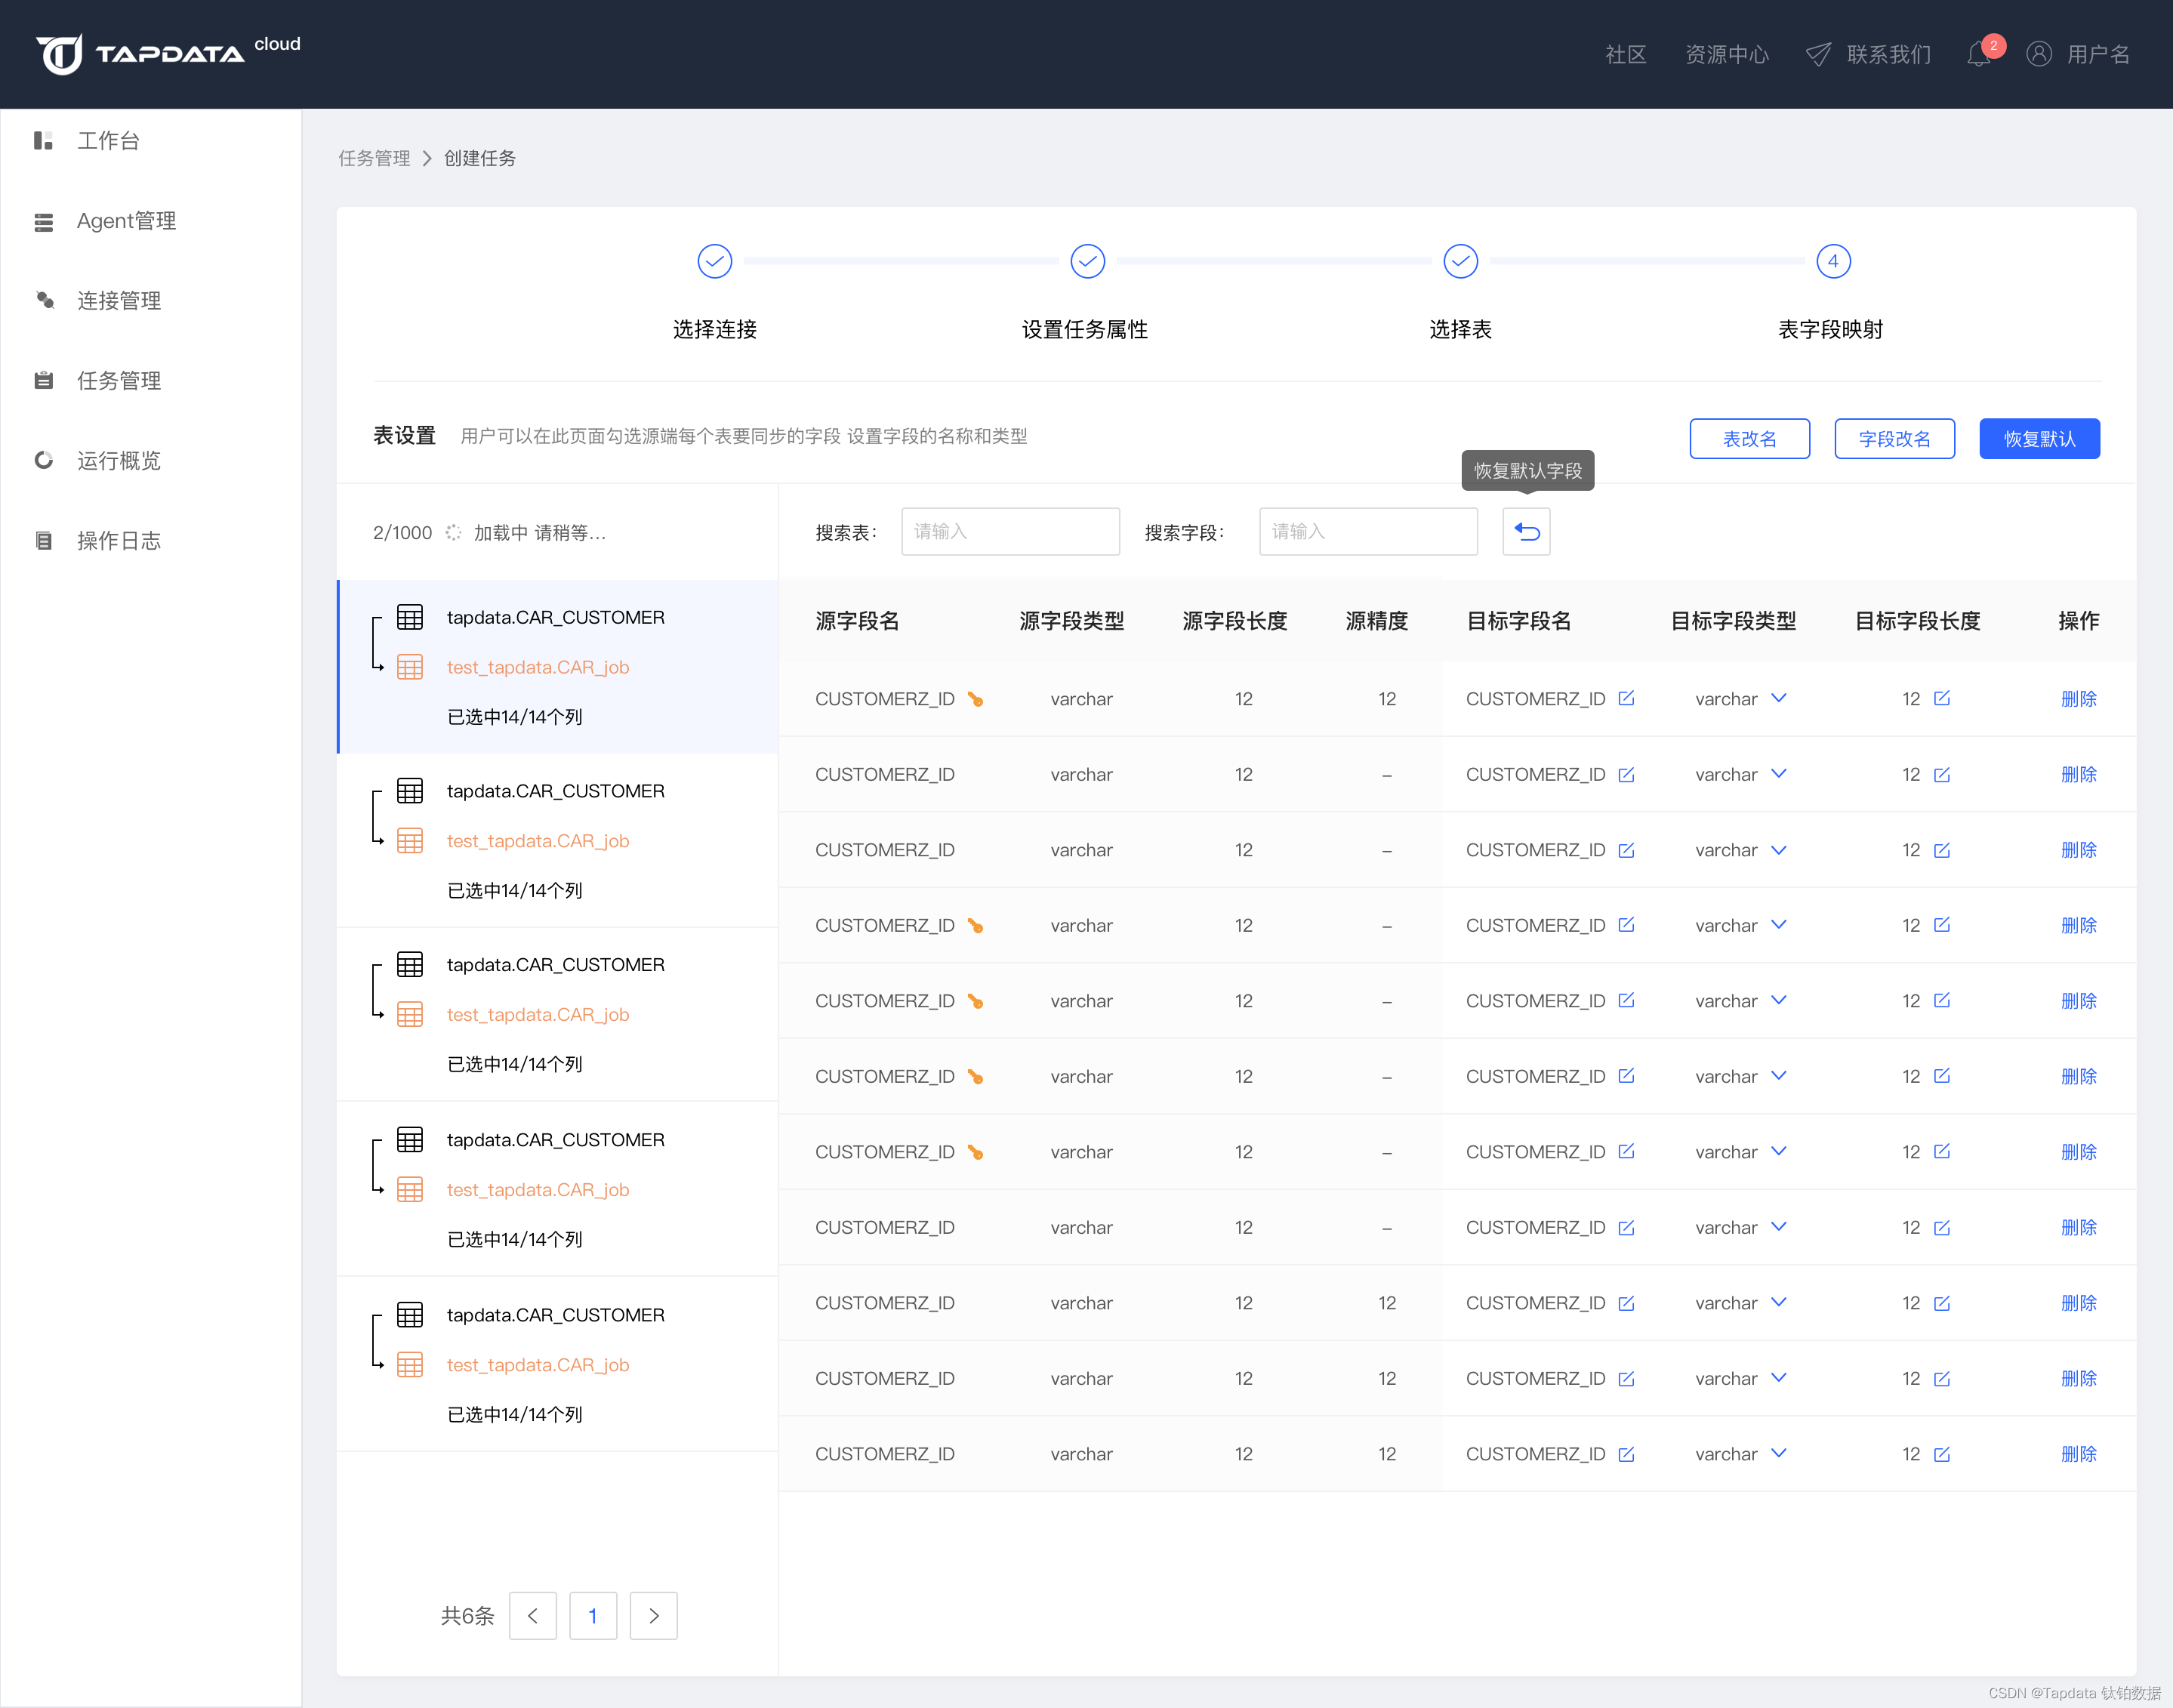This screenshot has height=1708, width=2173.
Task: Click the 搜索表 input field
Action: tap(1010, 531)
